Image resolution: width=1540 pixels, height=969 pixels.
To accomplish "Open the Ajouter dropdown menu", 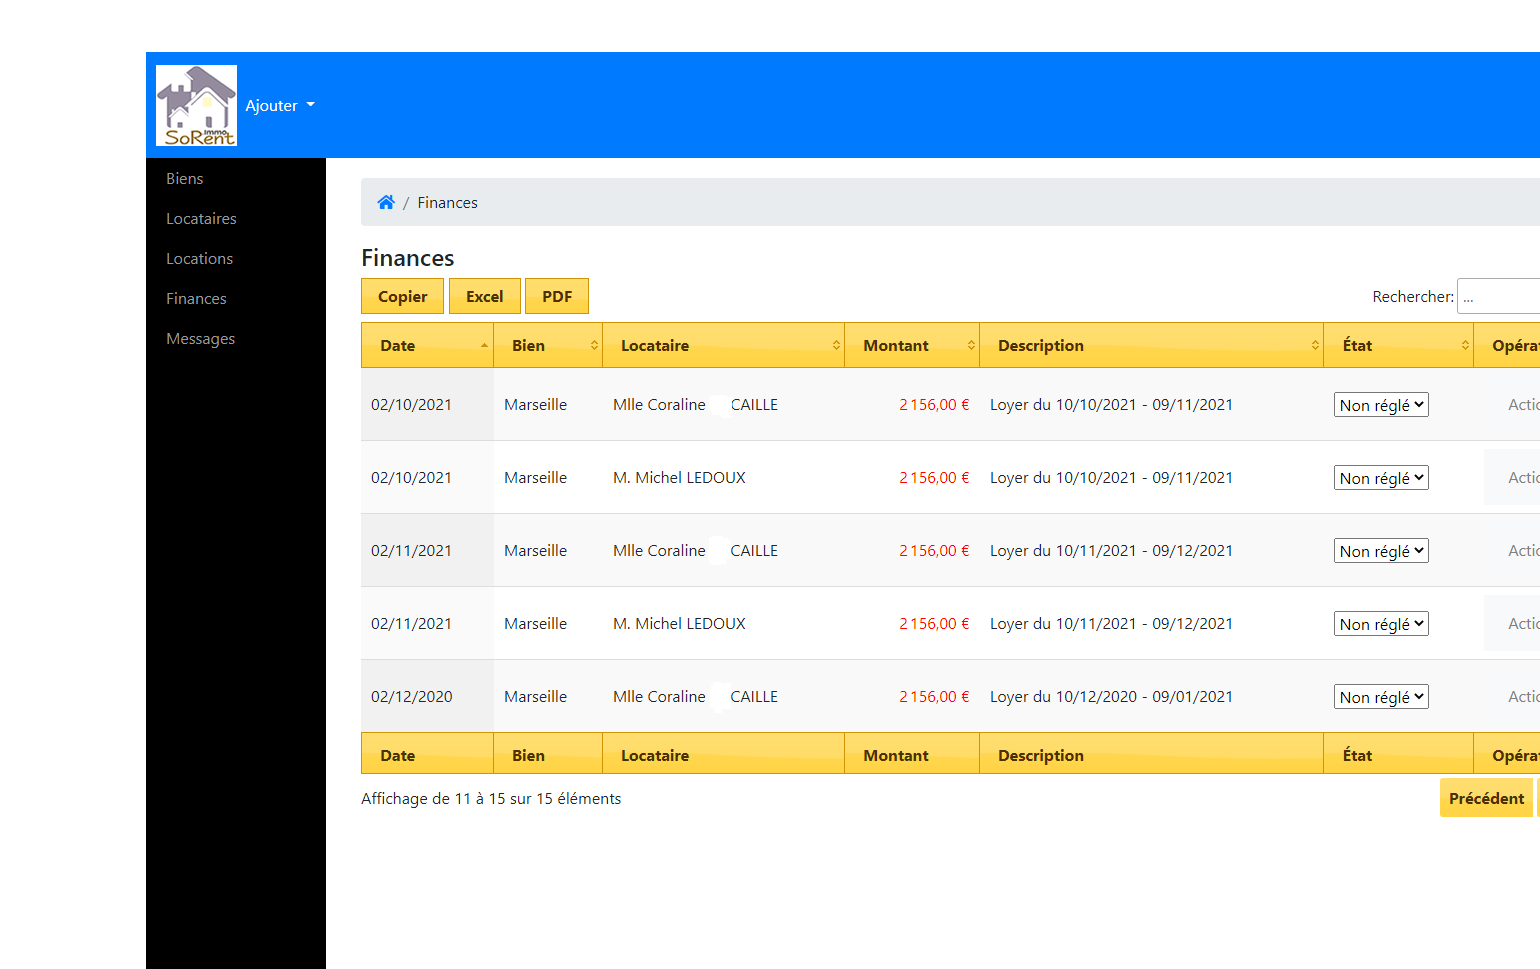I will tap(280, 105).
